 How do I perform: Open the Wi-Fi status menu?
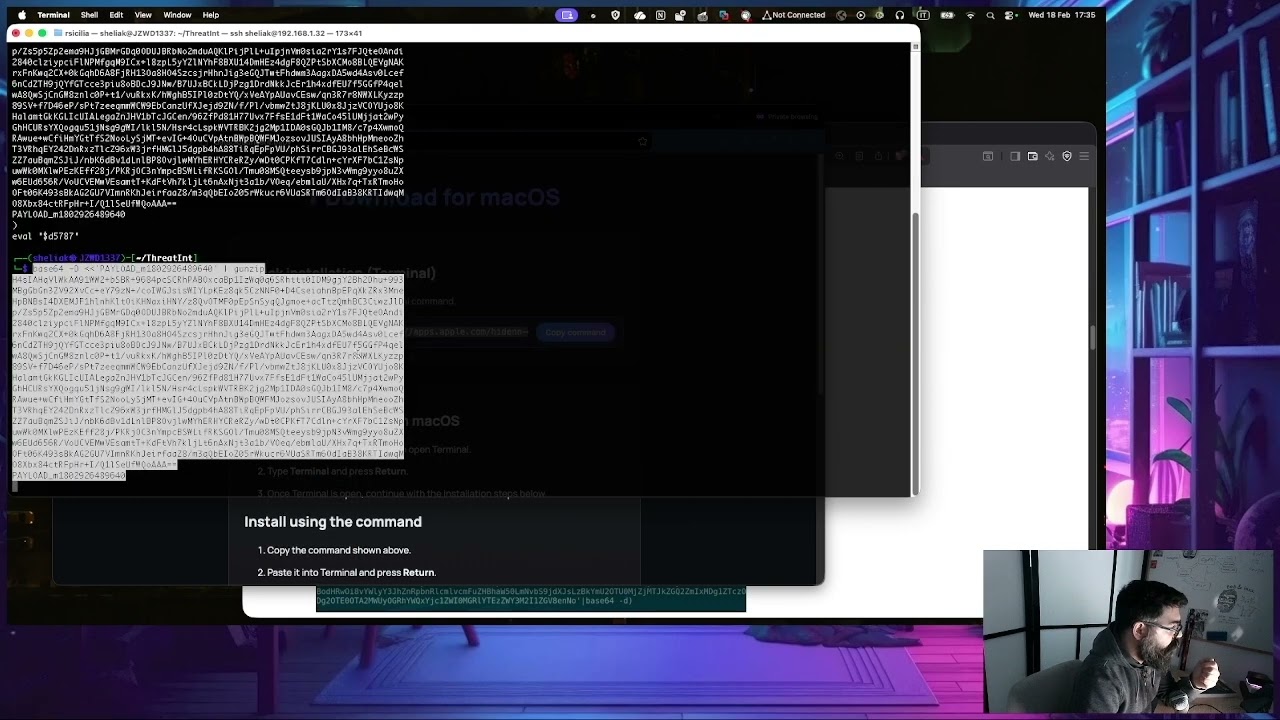[970, 15]
